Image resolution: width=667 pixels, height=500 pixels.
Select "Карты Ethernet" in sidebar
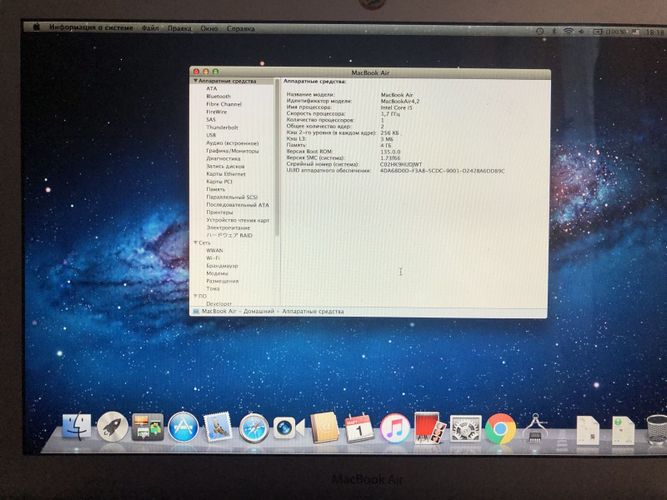(x=226, y=174)
